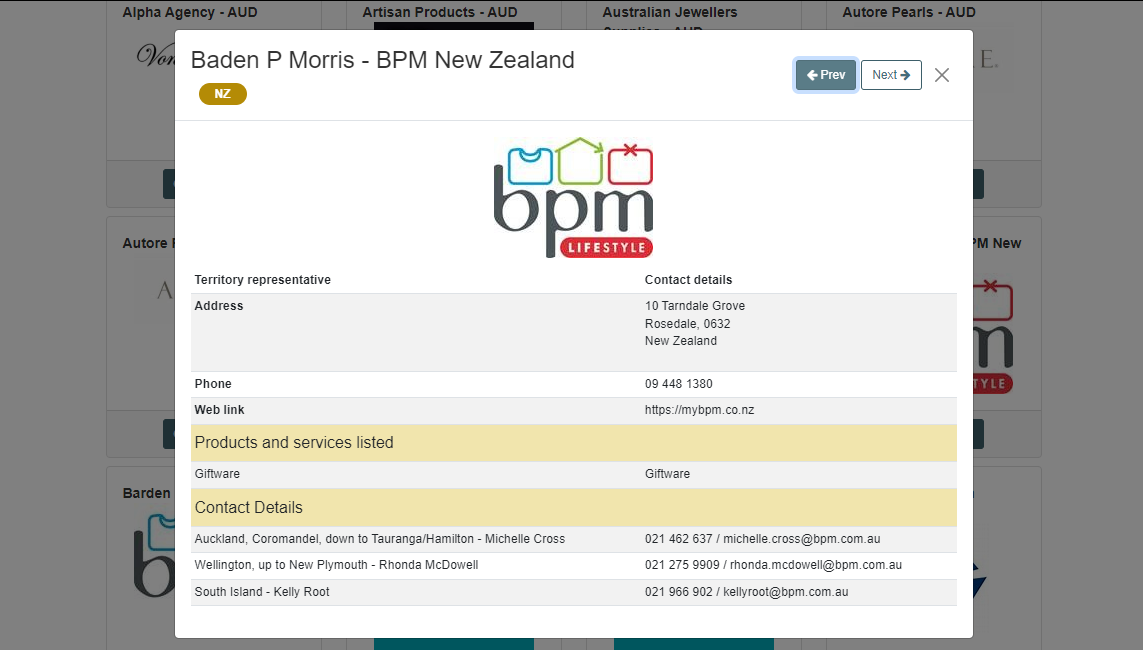Click the Phone row label
Screen dimensions: 1143x650
tap(213, 384)
